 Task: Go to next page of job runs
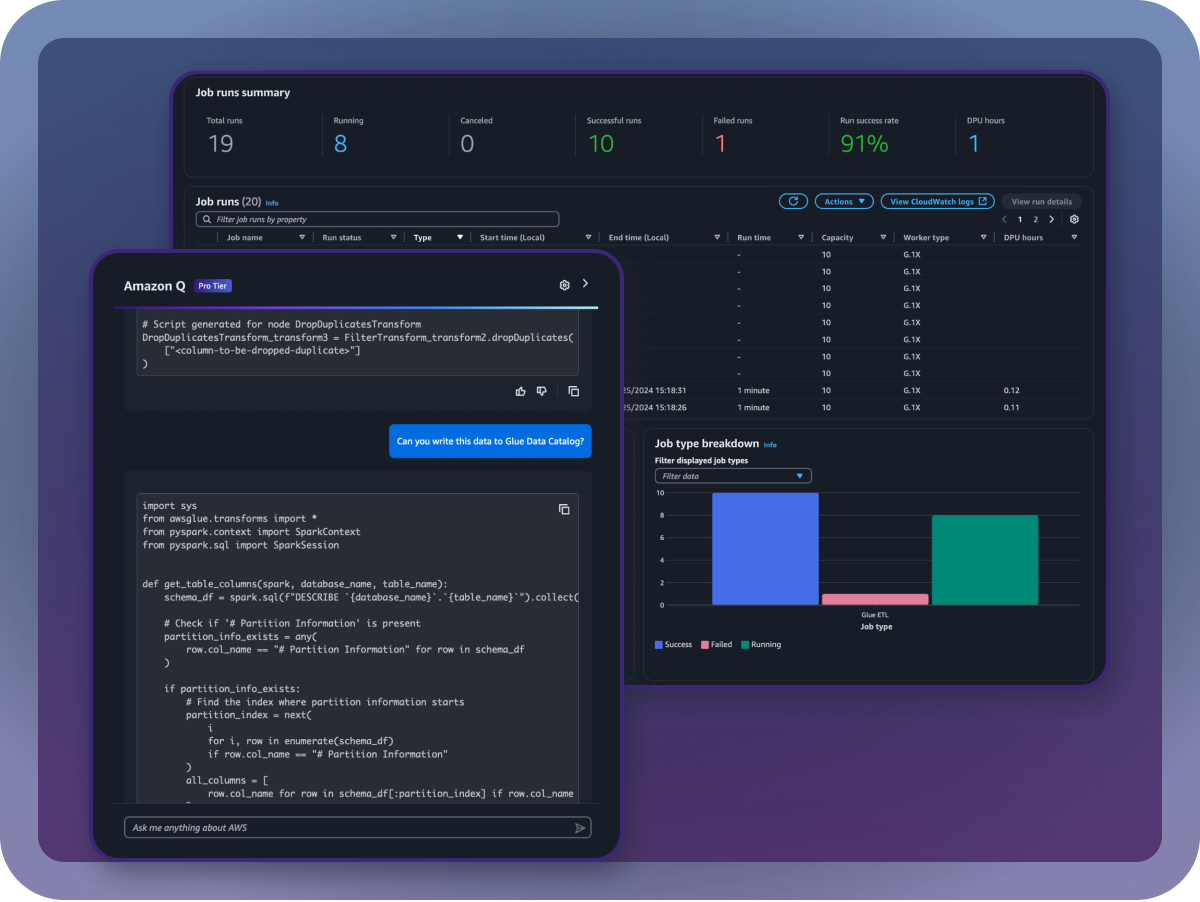click(1051, 219)
